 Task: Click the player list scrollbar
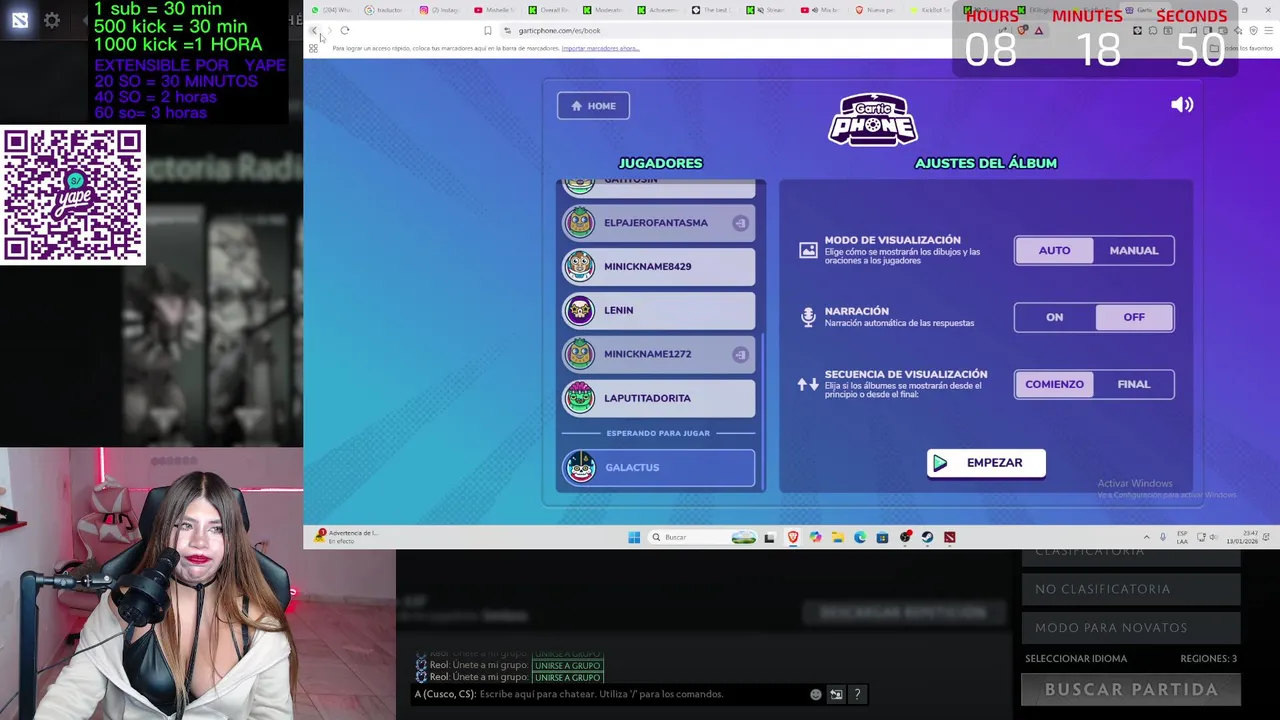click(762, 410)
